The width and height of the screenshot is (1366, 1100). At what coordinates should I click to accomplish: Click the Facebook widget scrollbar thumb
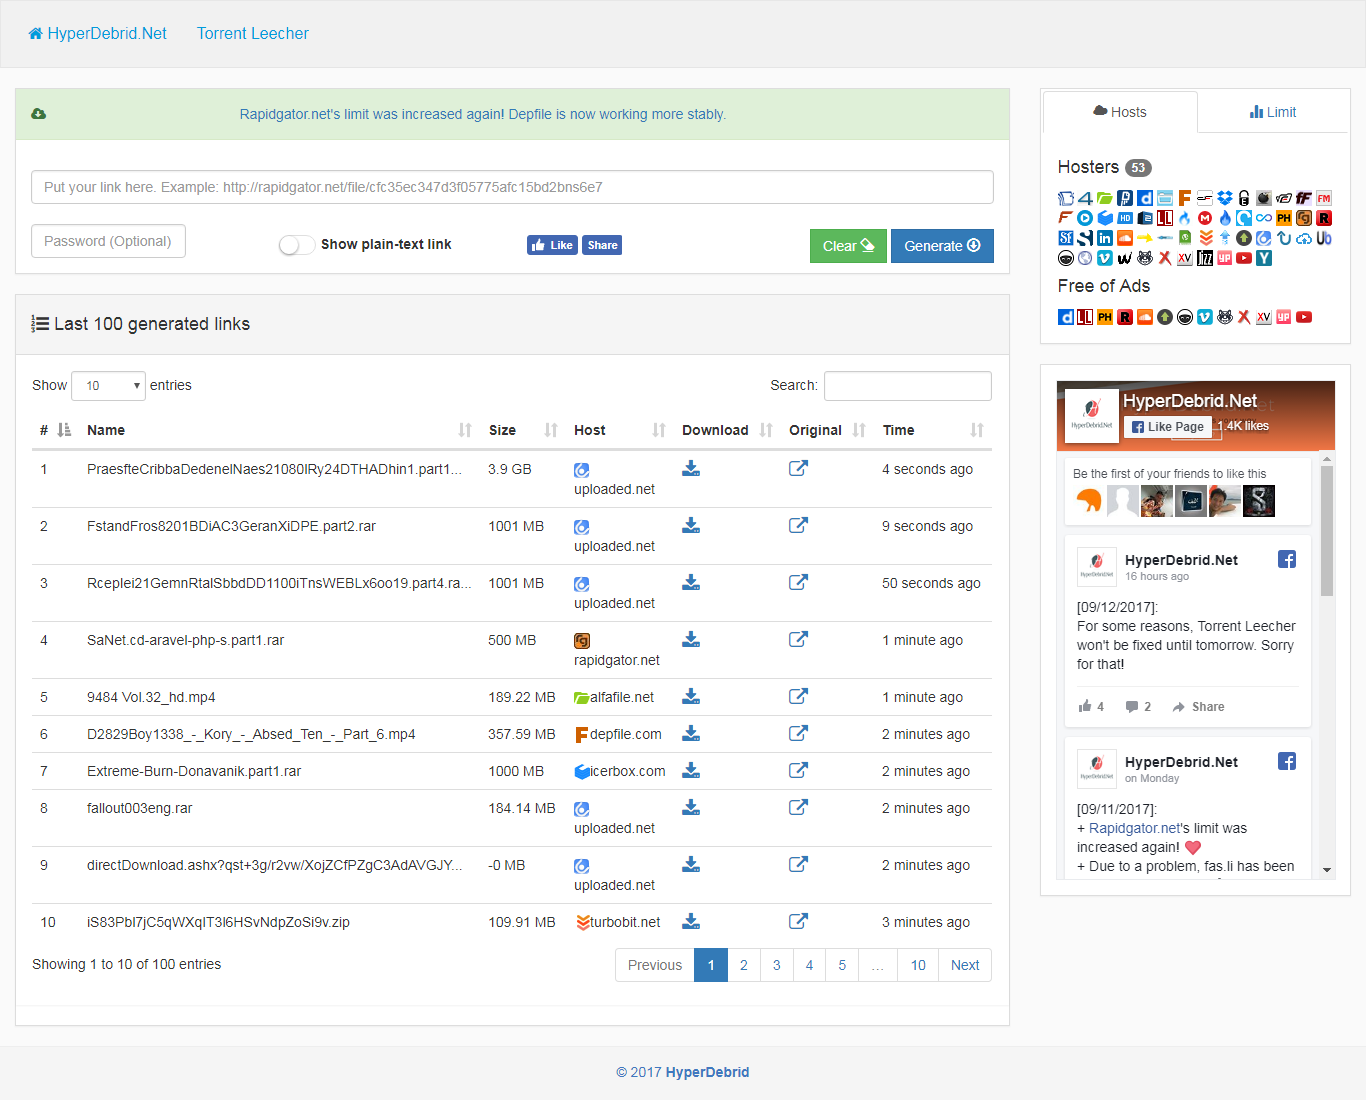tap(1327, 530)
